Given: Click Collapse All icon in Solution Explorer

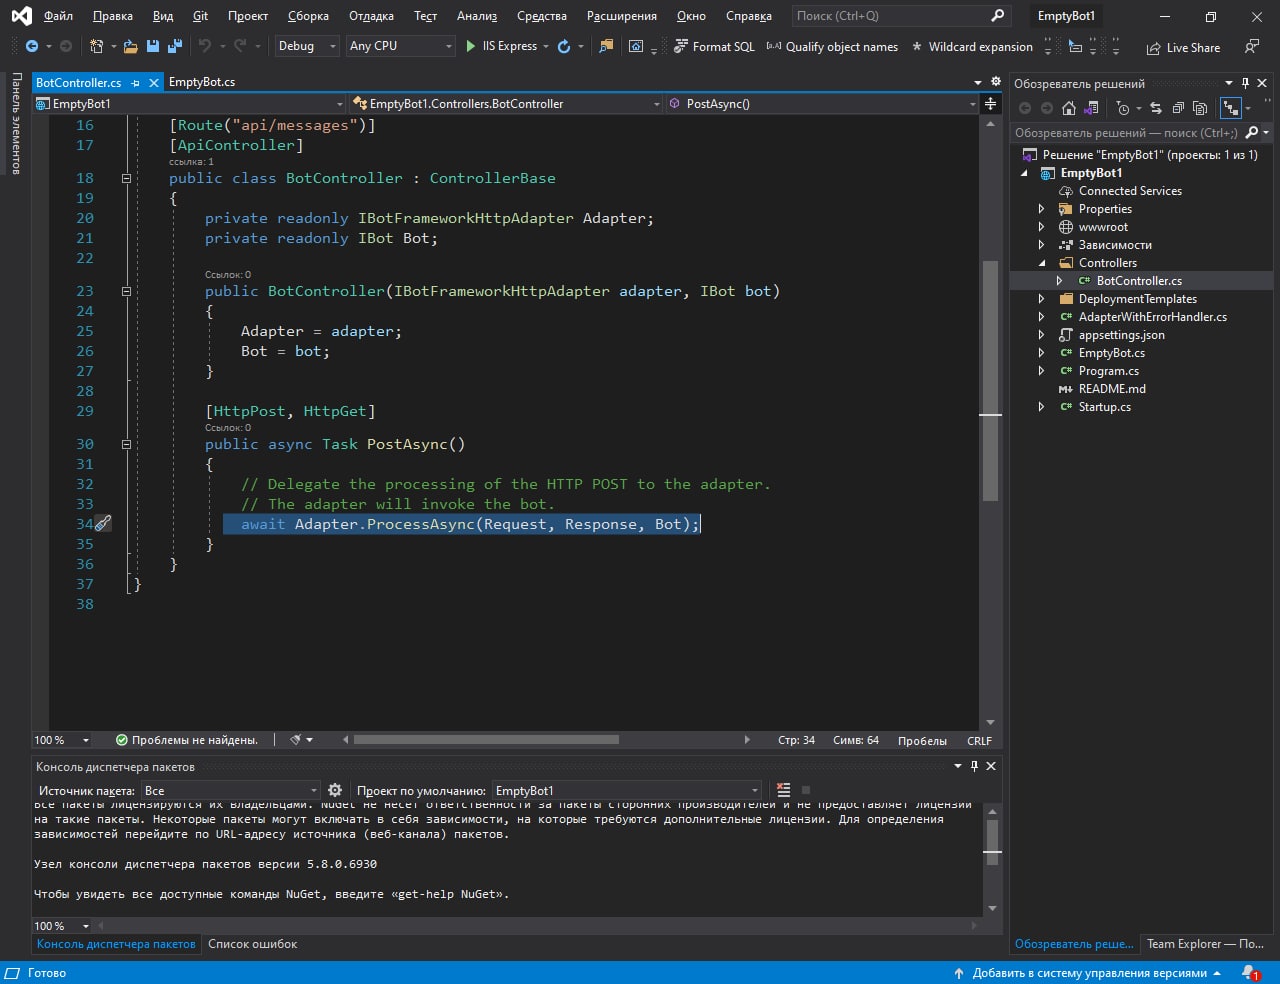Looking at the screenshot, I should point(1178,108).
